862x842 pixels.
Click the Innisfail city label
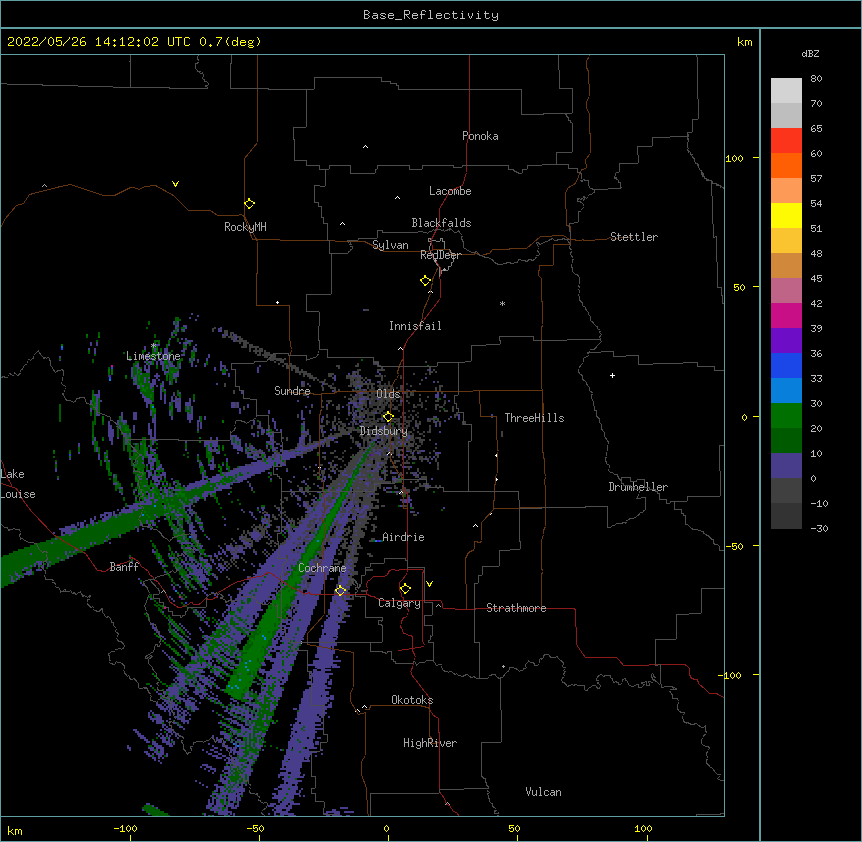(x=415, y=326)
